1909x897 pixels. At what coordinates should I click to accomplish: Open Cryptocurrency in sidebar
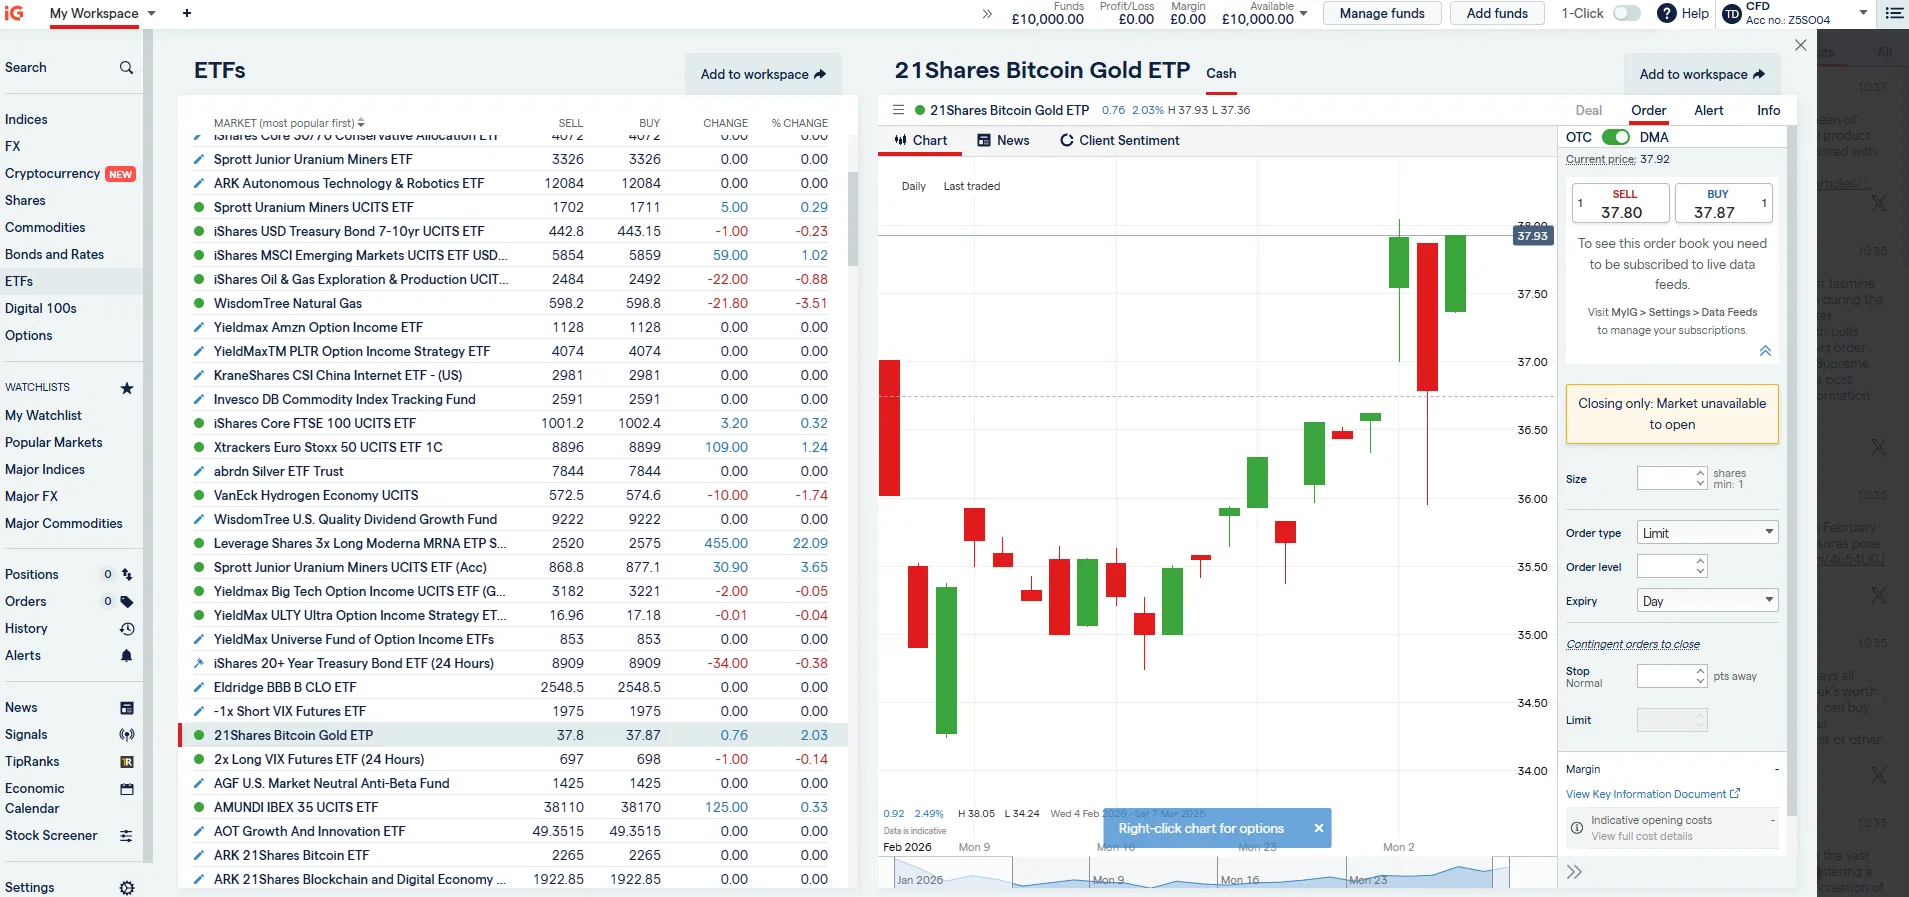pyautogui.click(x=52, y=173)
